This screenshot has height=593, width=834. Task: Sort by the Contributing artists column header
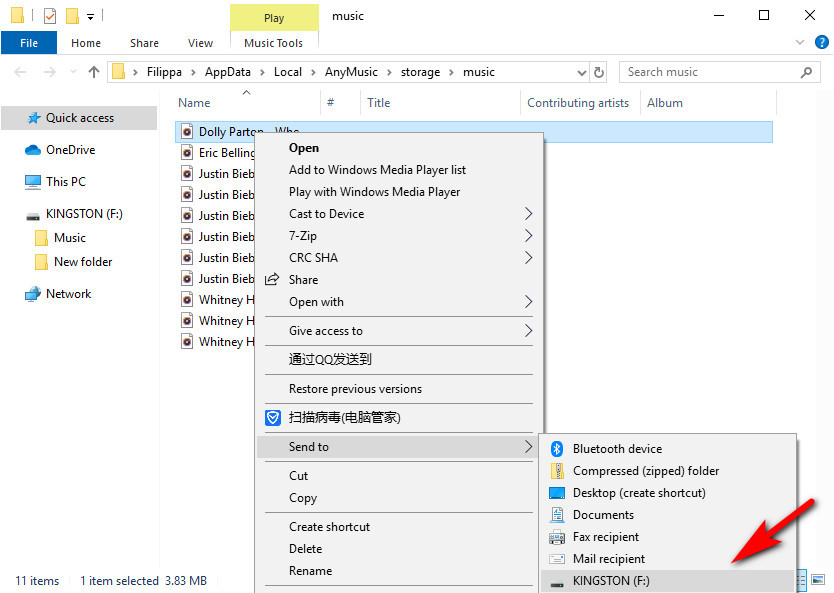(578, 103)
